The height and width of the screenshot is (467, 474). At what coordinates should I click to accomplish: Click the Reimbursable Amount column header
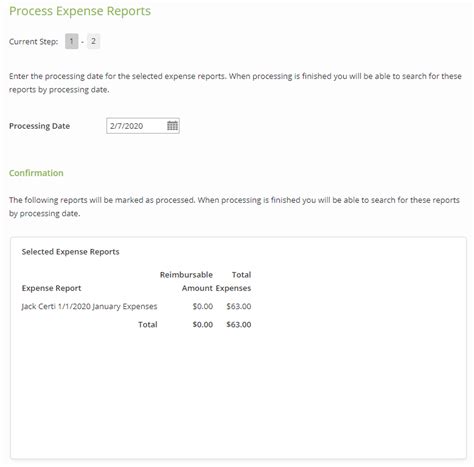point(186,281)
